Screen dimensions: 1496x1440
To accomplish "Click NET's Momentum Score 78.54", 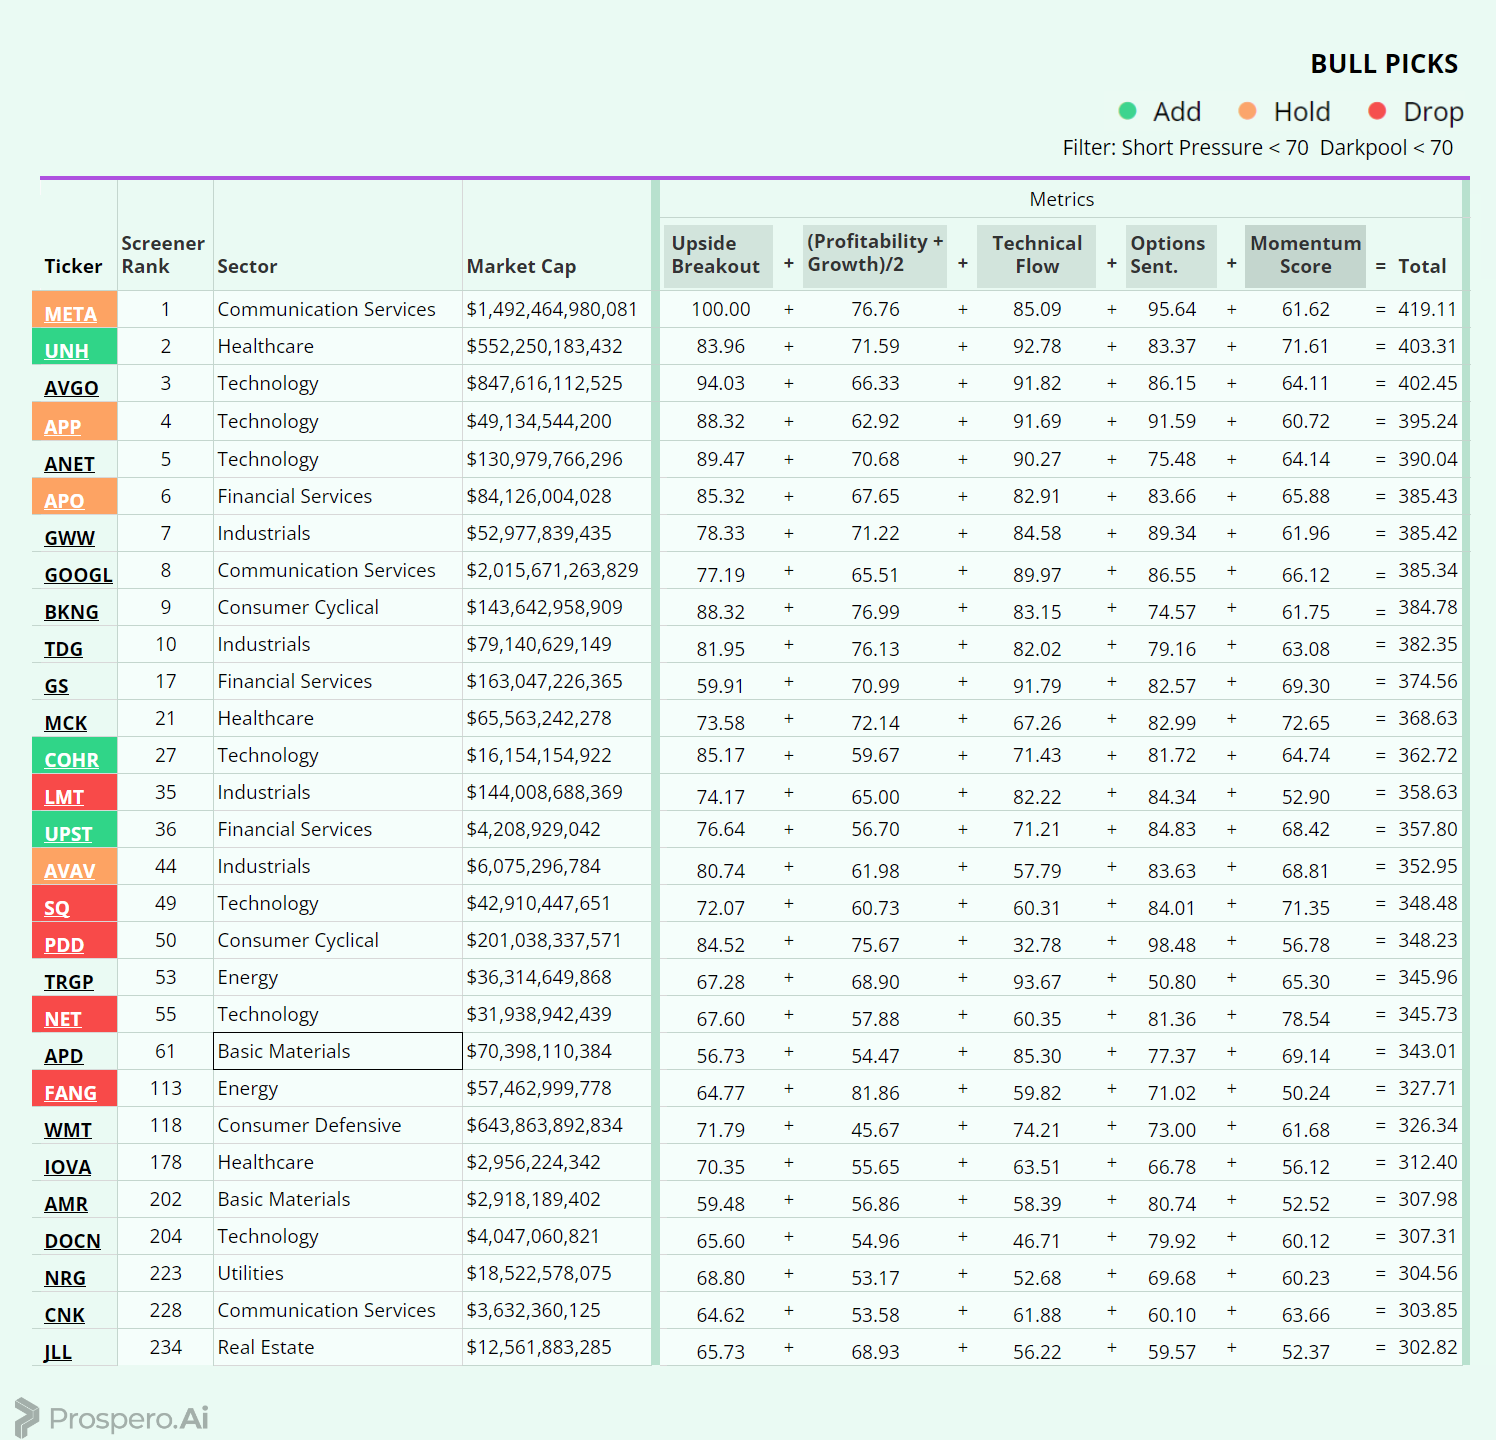I will click(x=1305, y=1019).
